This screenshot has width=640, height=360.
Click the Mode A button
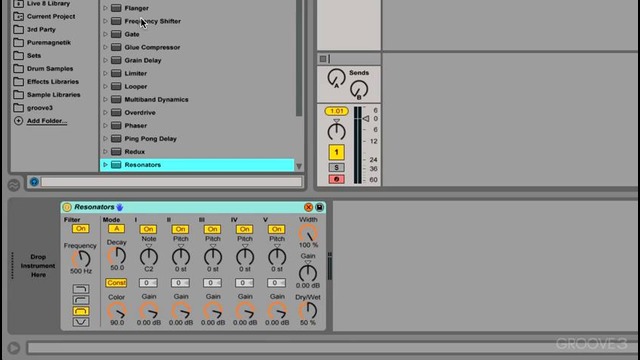pyautogui.click(x=116, y=229)
